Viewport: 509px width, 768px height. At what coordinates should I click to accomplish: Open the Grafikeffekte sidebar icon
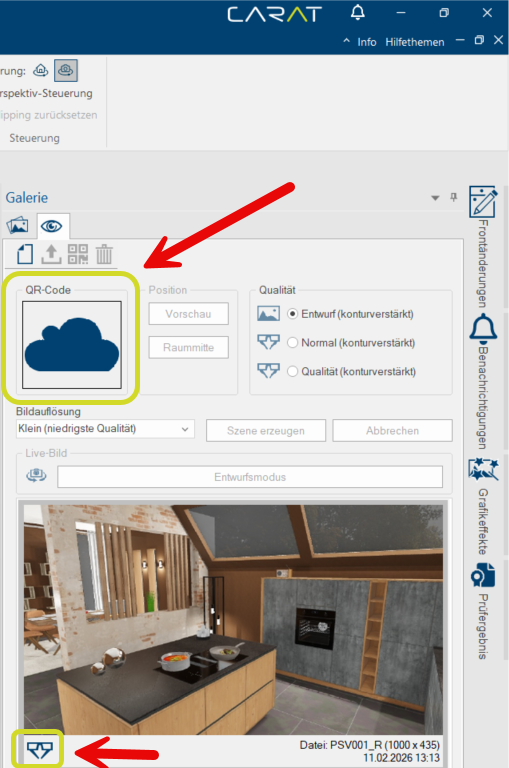pos(483,469)
